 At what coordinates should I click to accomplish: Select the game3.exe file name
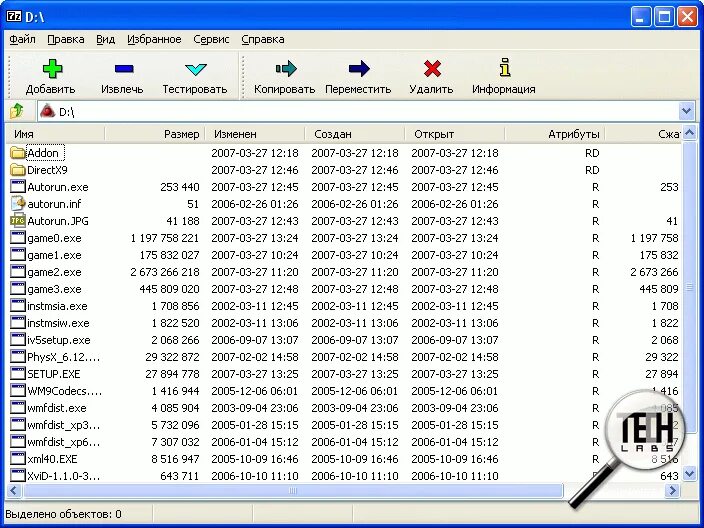[x=54, y=289]
